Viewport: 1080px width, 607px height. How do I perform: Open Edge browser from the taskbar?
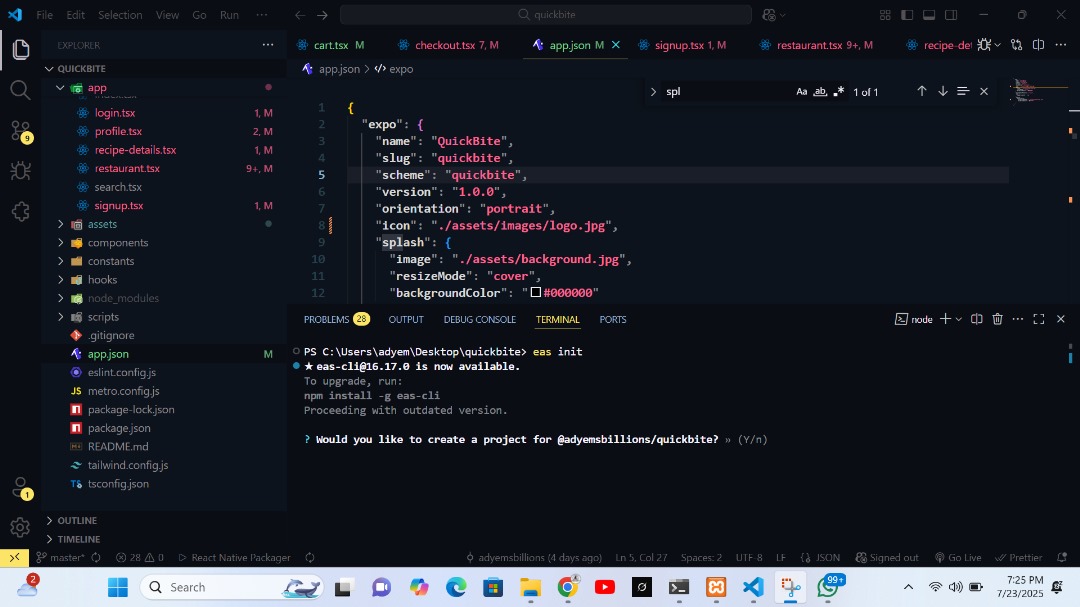click(x=456, y=587)
